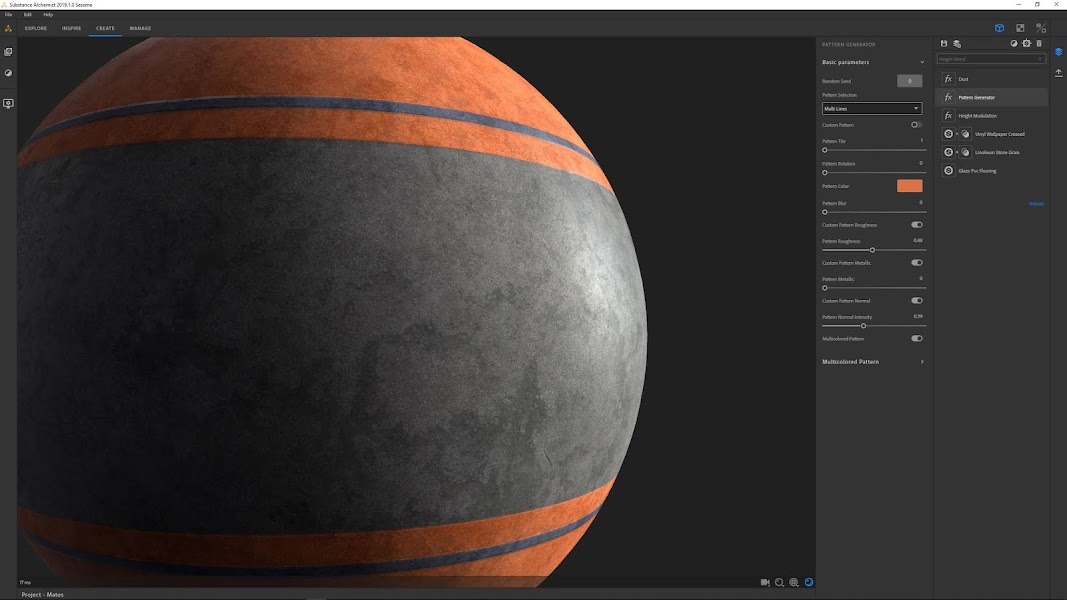This screenshot has width=1067, height=600.
Task: Switch to the MANAGE tab
Action: click(x=140, y=29)
